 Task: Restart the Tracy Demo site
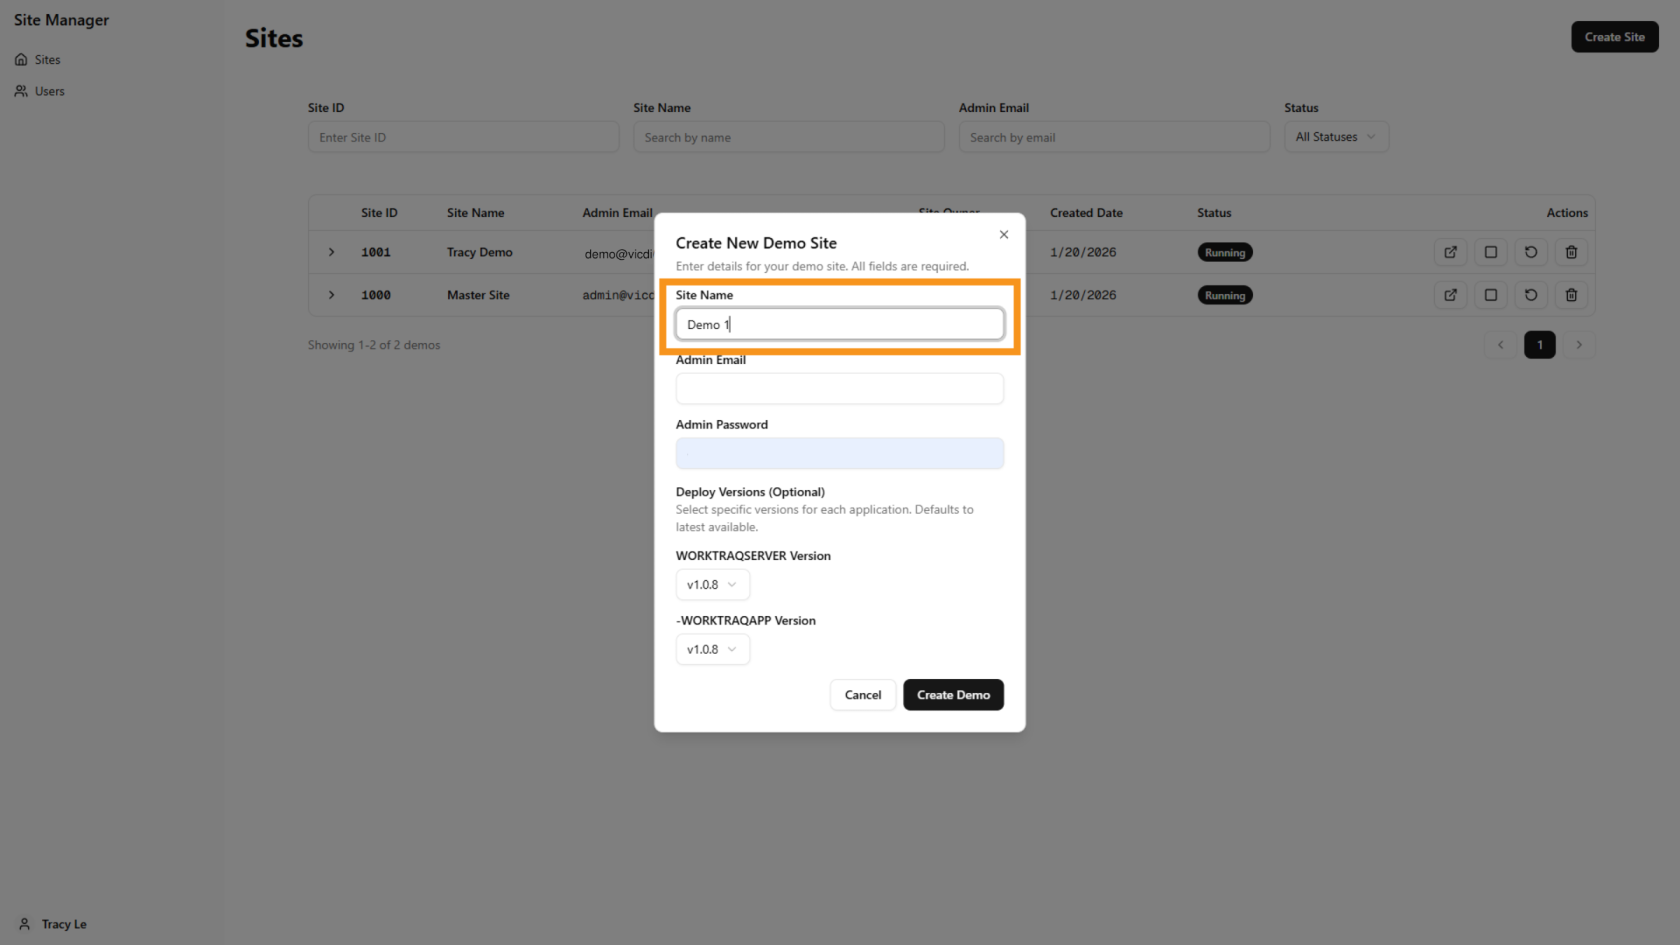(x=1530, y=252)
